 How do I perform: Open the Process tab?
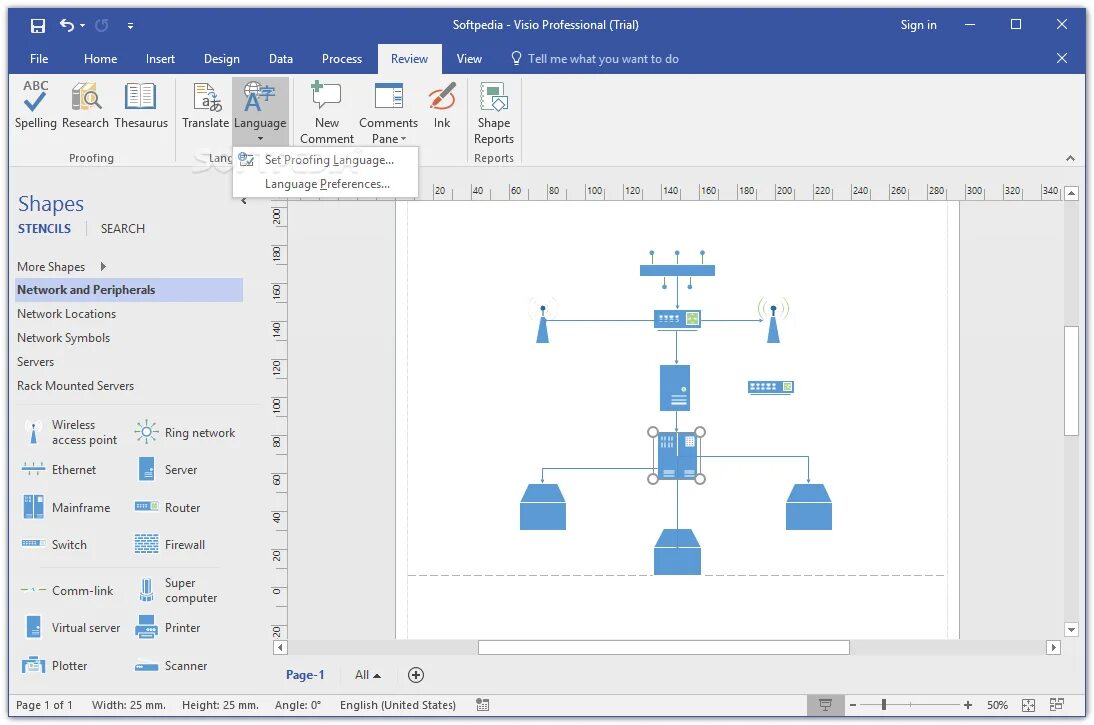coord(342,59)
